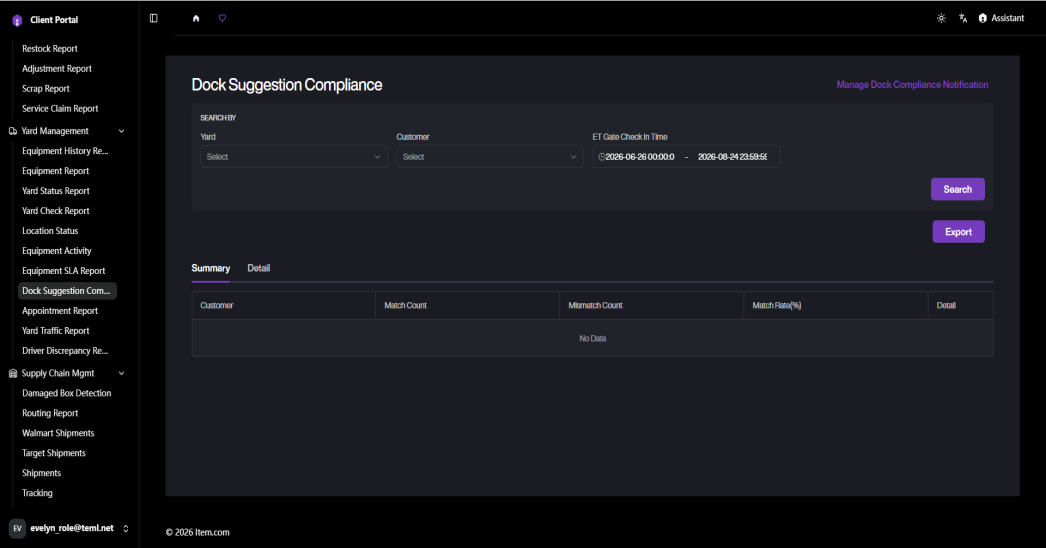Click the purple heart favorites icon
Viewport: 1046px width, 548px height.
pyautogui.click(x=222, y=18)
